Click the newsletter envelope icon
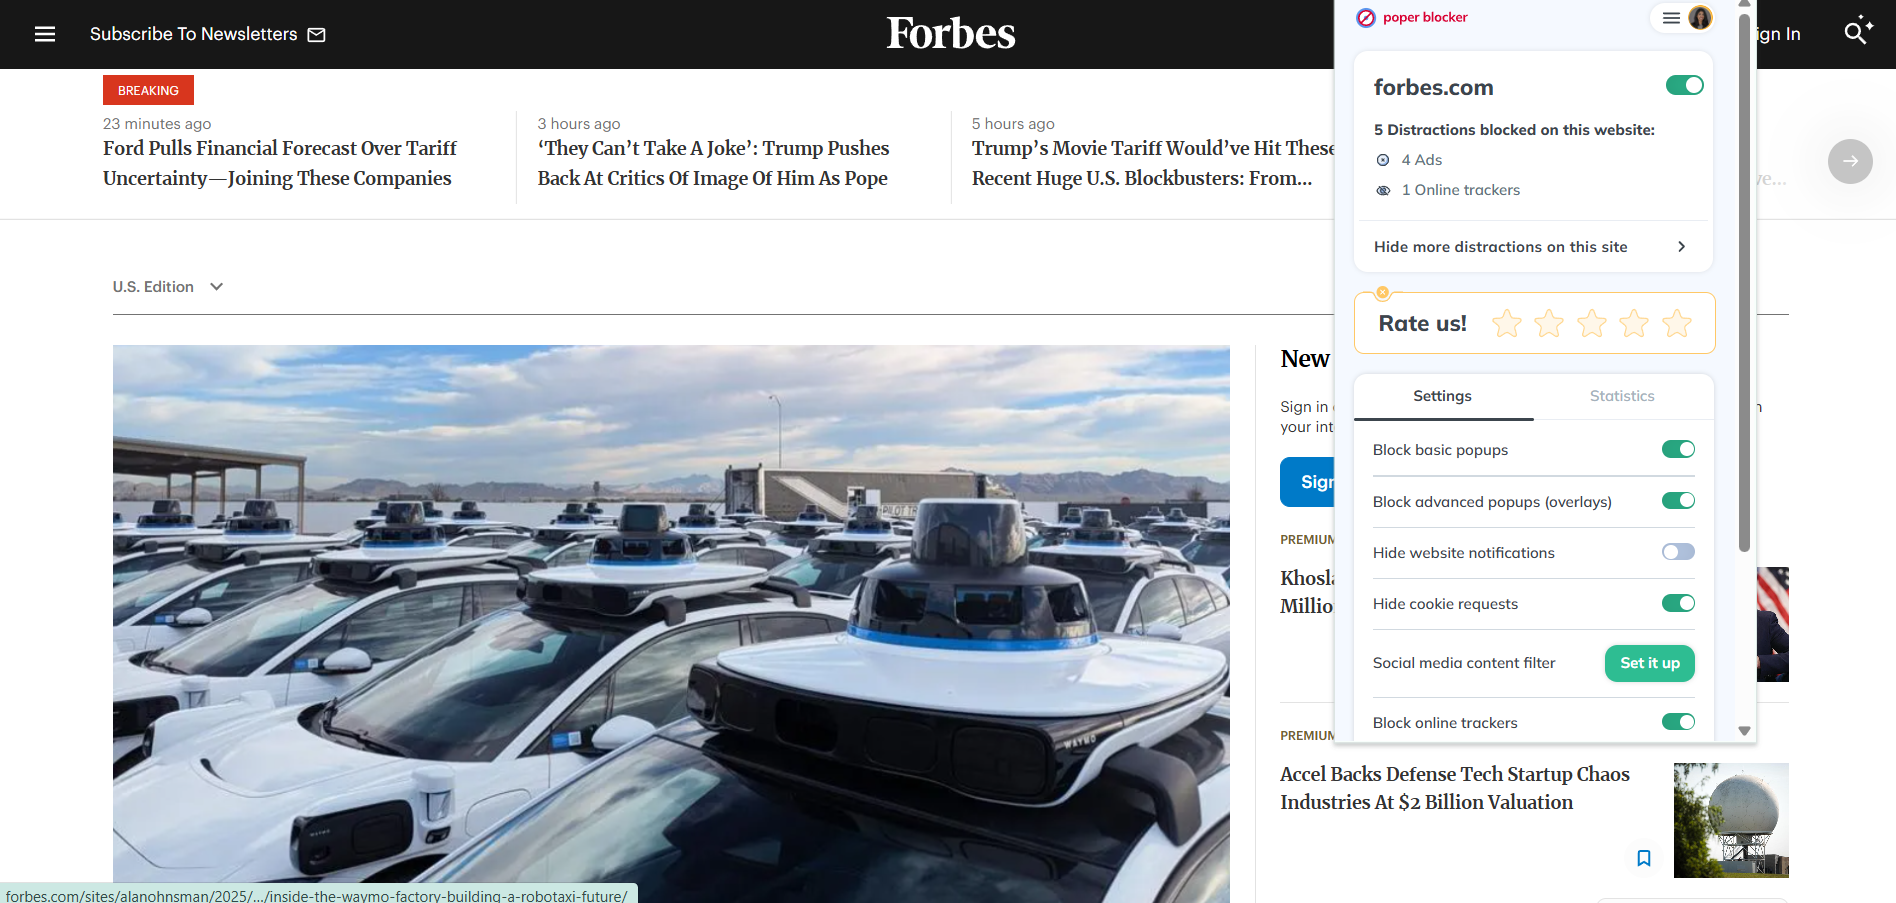 pos(317,35)
